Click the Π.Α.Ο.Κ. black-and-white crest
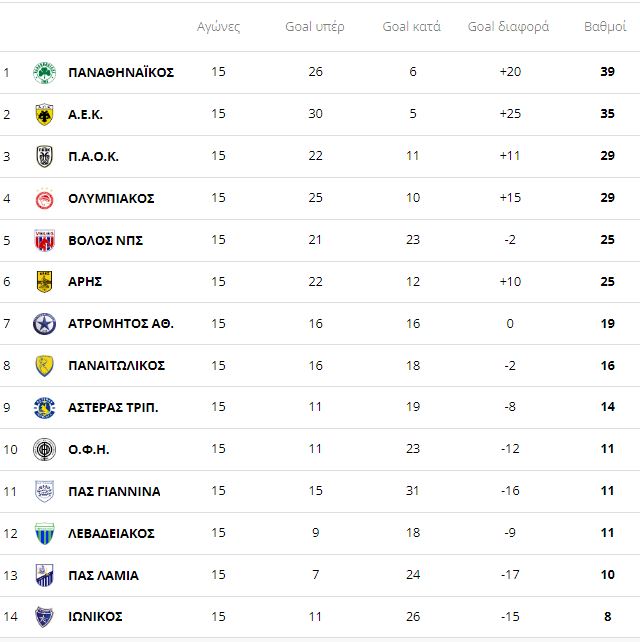 [x=44, y=156]
